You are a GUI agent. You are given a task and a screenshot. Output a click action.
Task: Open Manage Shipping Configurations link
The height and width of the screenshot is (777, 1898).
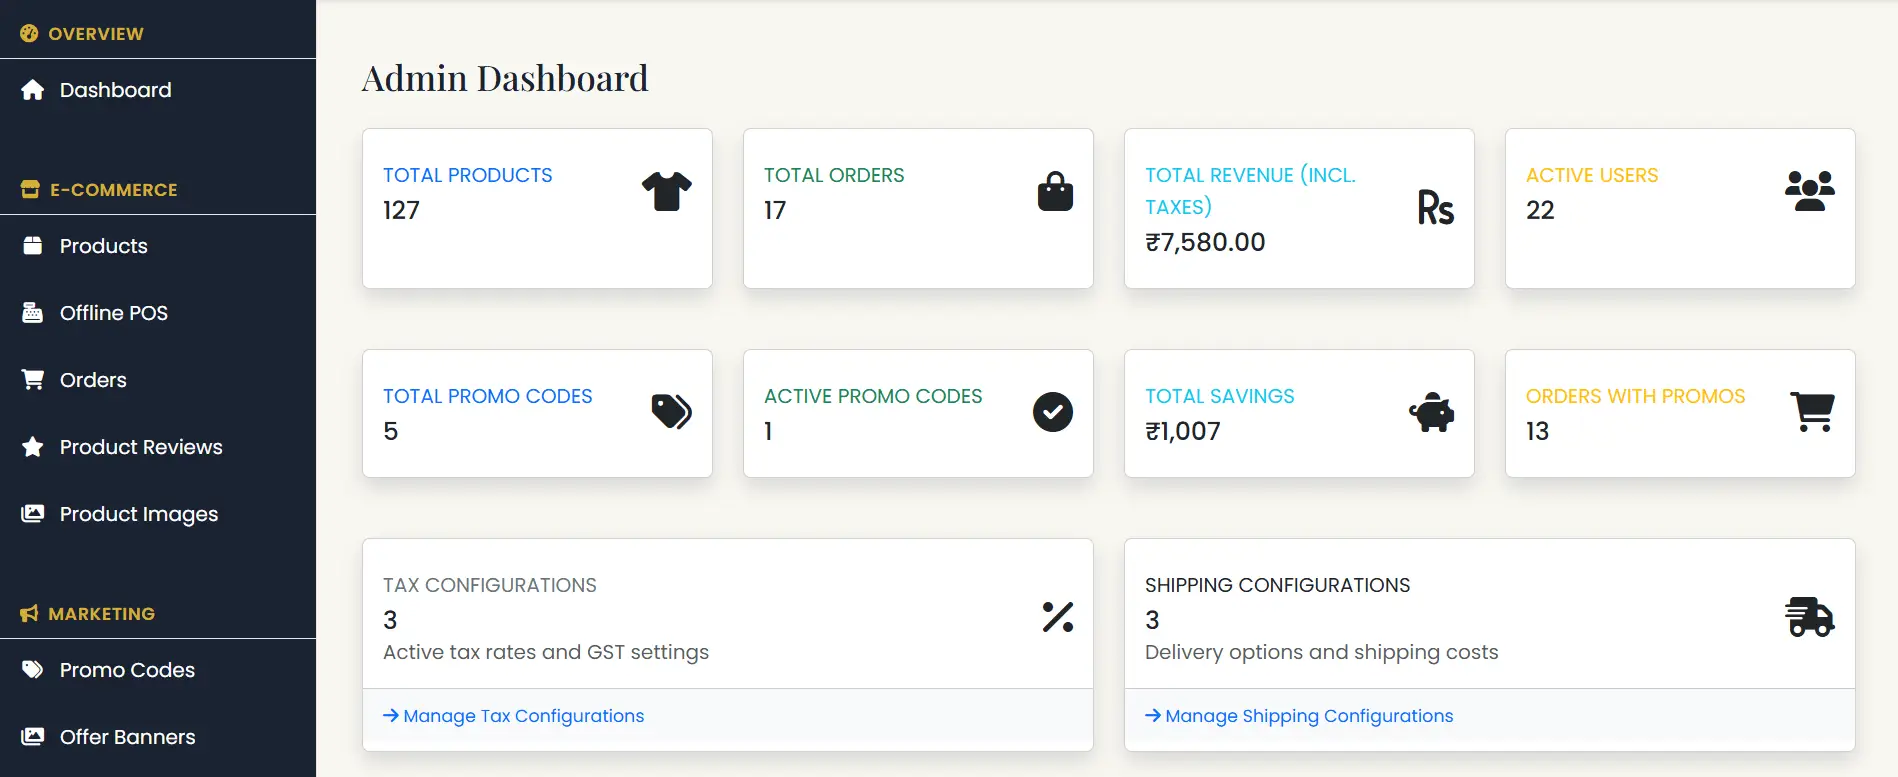[x=1299, y=716]
